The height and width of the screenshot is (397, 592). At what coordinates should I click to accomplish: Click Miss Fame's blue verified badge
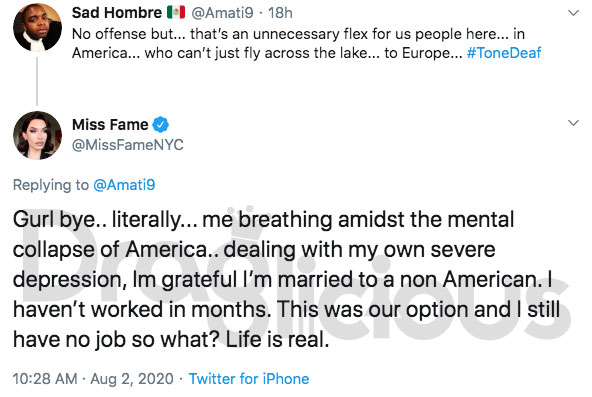(160, 125)
